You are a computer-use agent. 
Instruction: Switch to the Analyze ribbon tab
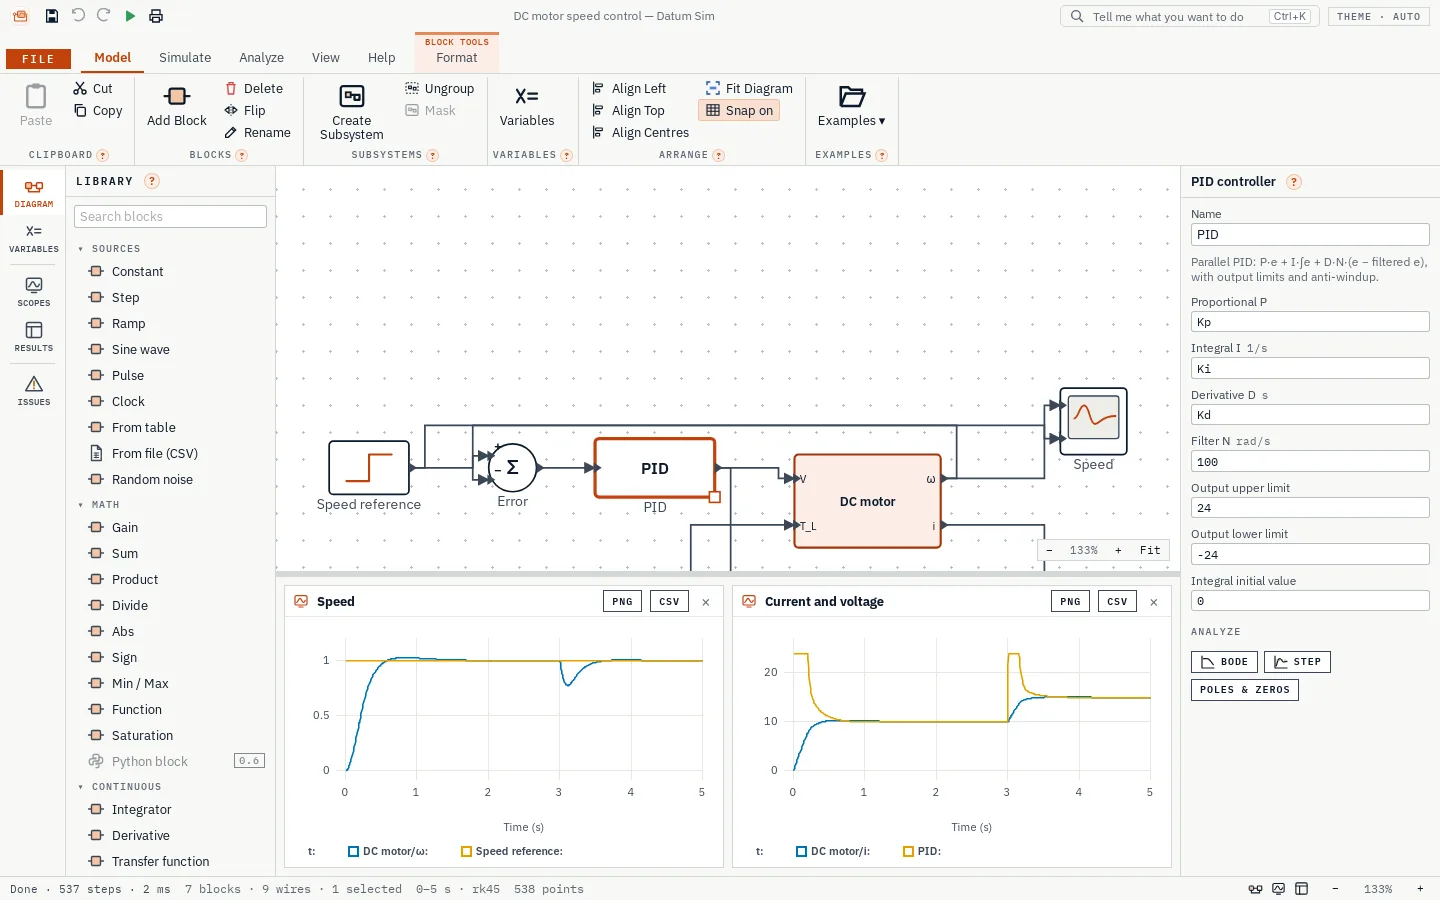(261, 58)
